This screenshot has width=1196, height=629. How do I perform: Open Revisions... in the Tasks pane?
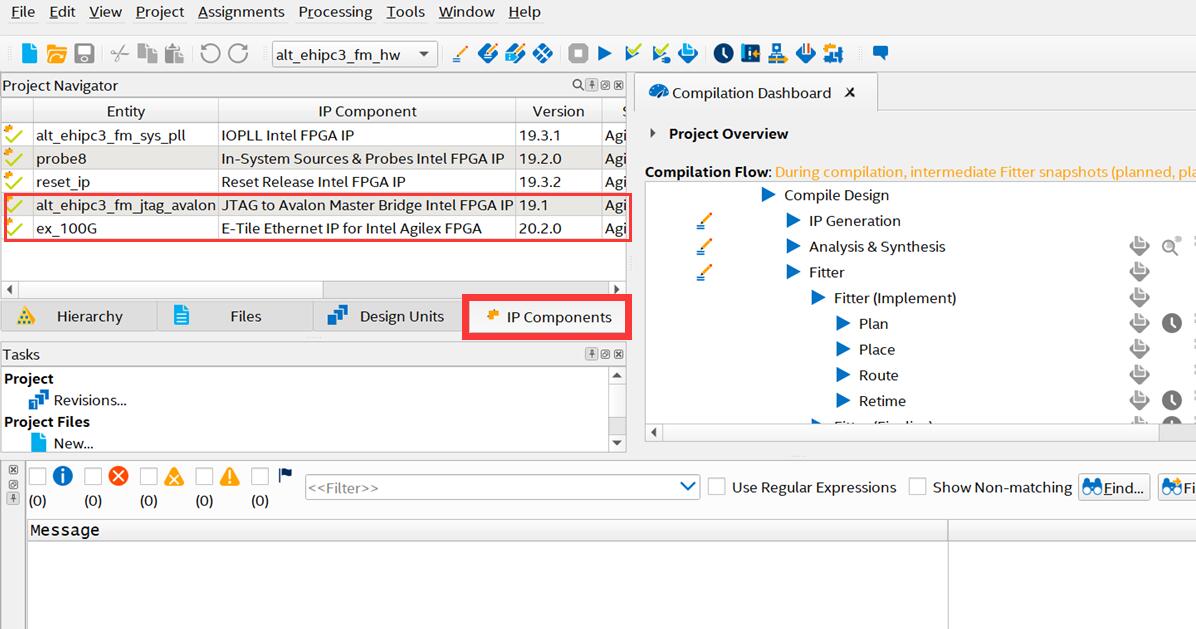click(90, 400)
